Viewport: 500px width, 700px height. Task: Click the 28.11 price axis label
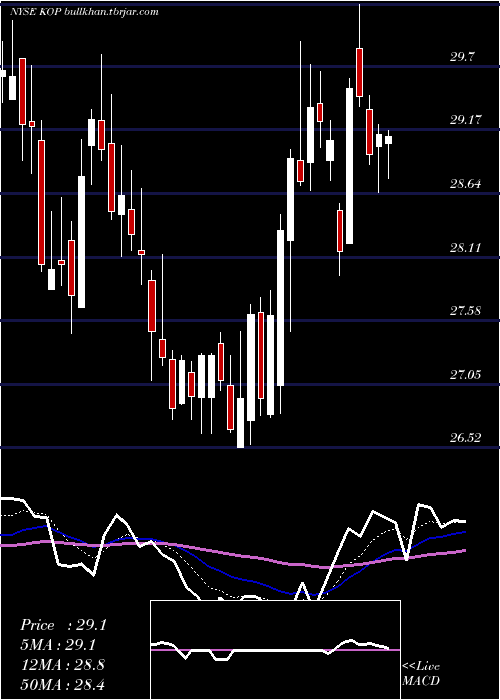coord(466,247)
